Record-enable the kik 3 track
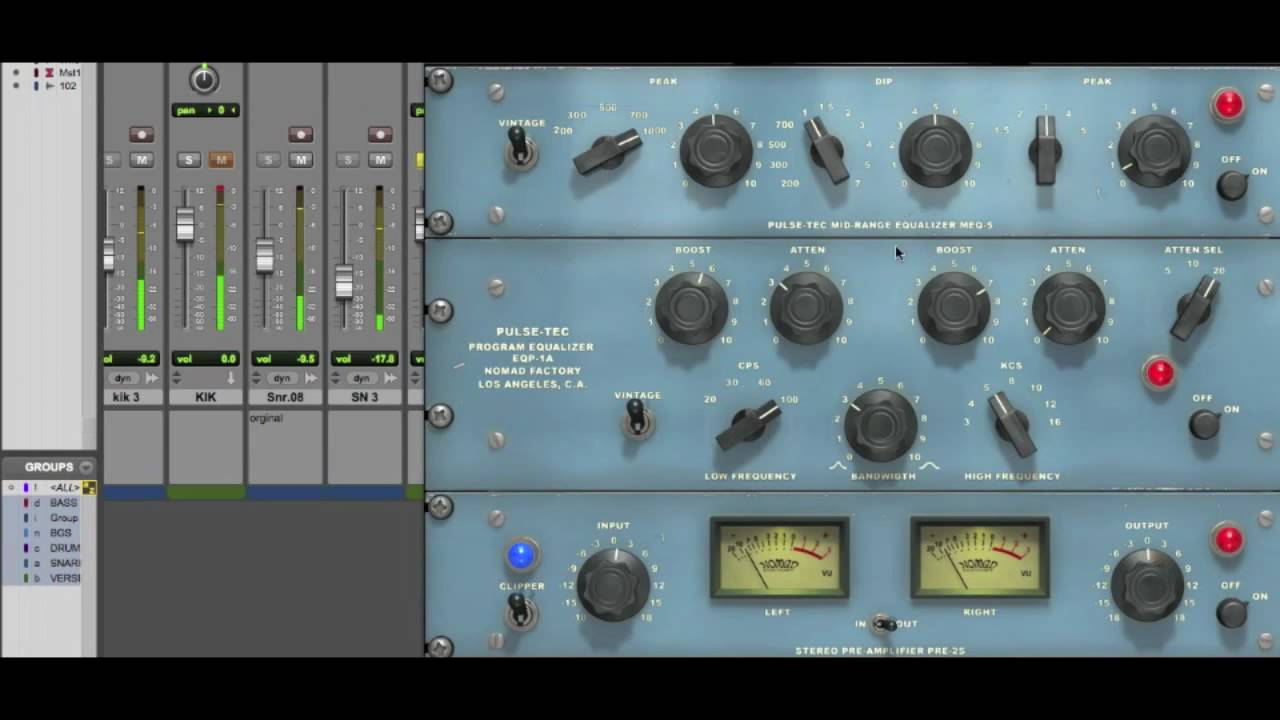 [141, 135]
